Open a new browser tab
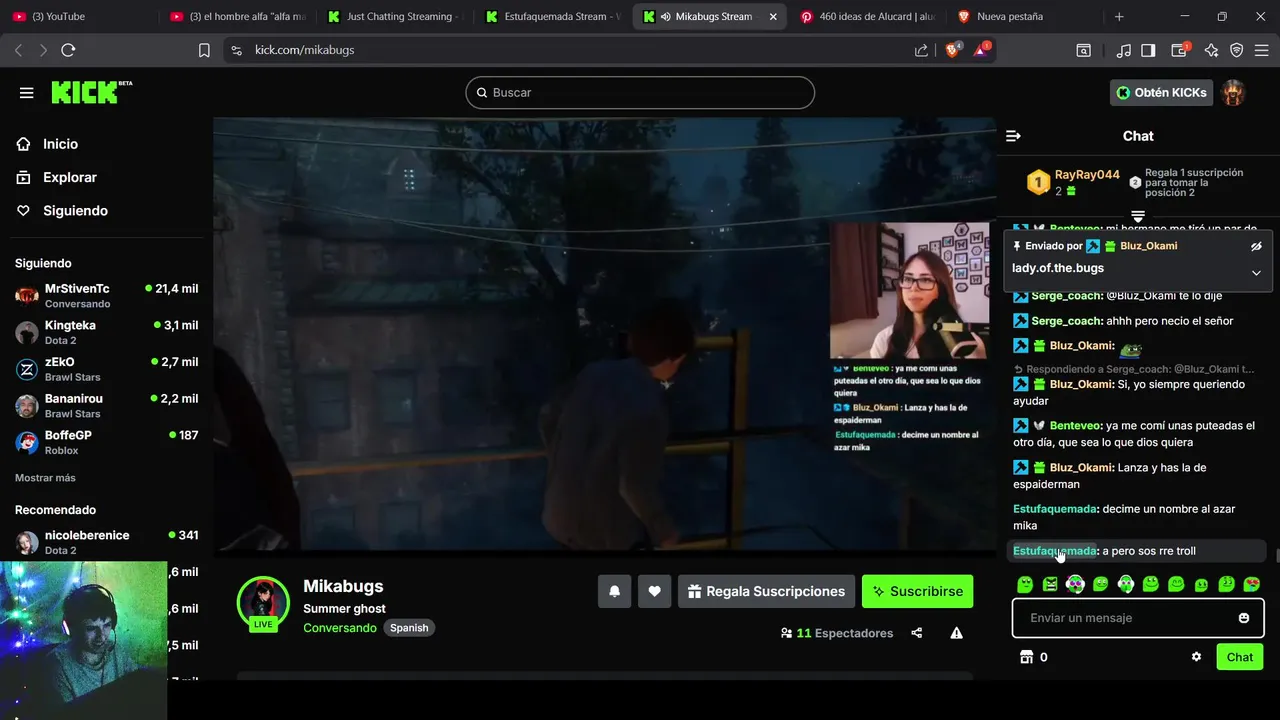 [x=1119, y=16]
